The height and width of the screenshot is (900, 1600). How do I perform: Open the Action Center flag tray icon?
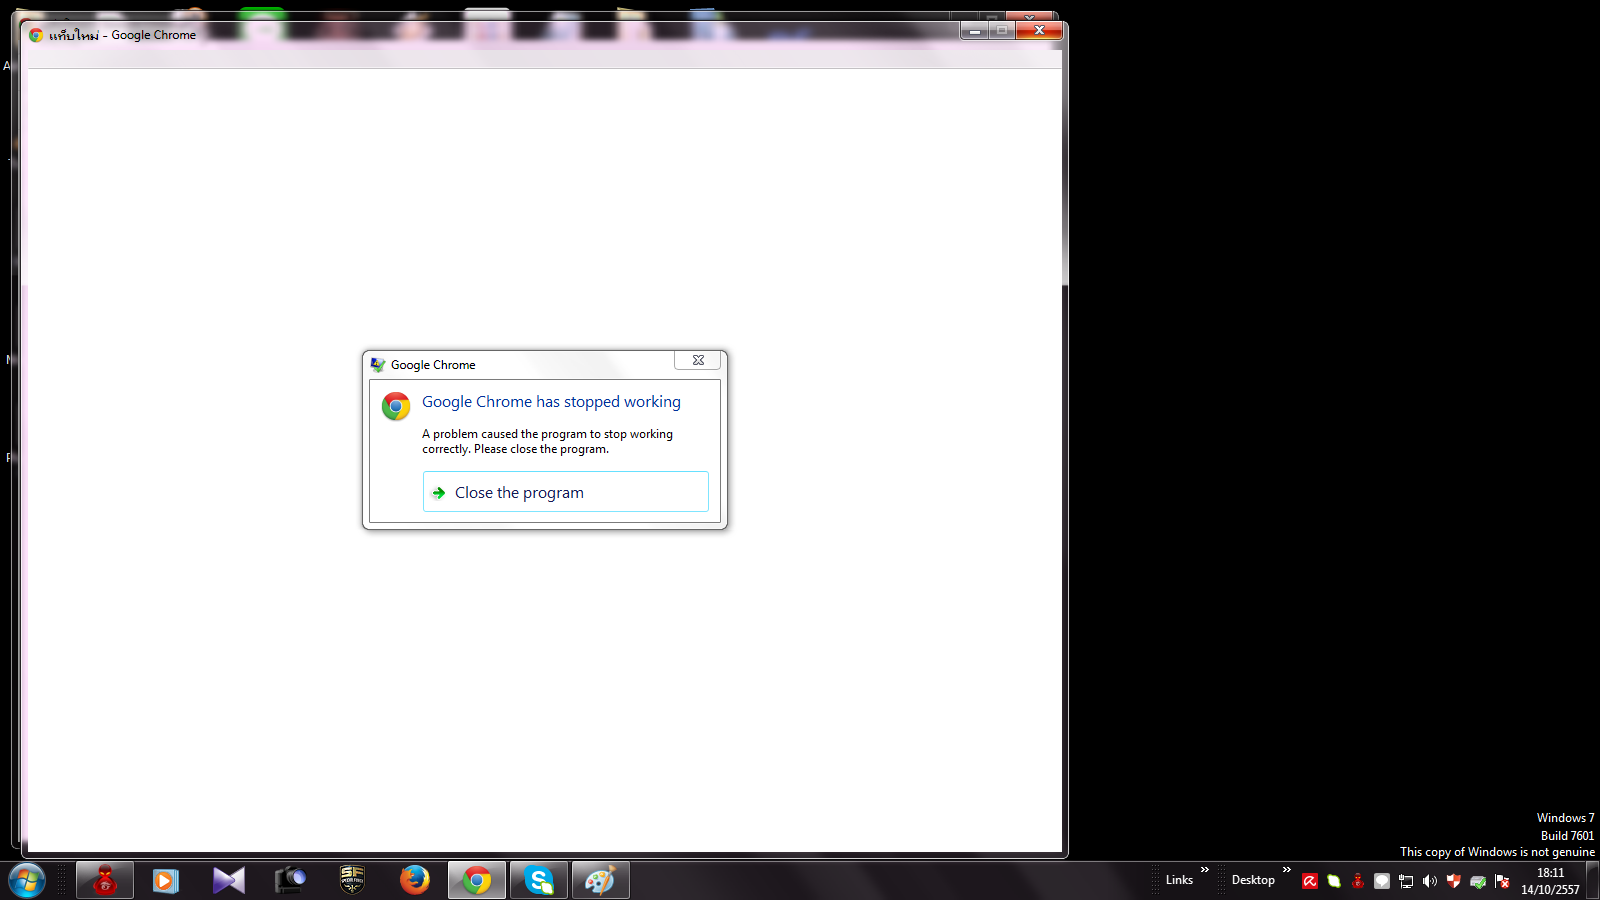coord(1502,881)
